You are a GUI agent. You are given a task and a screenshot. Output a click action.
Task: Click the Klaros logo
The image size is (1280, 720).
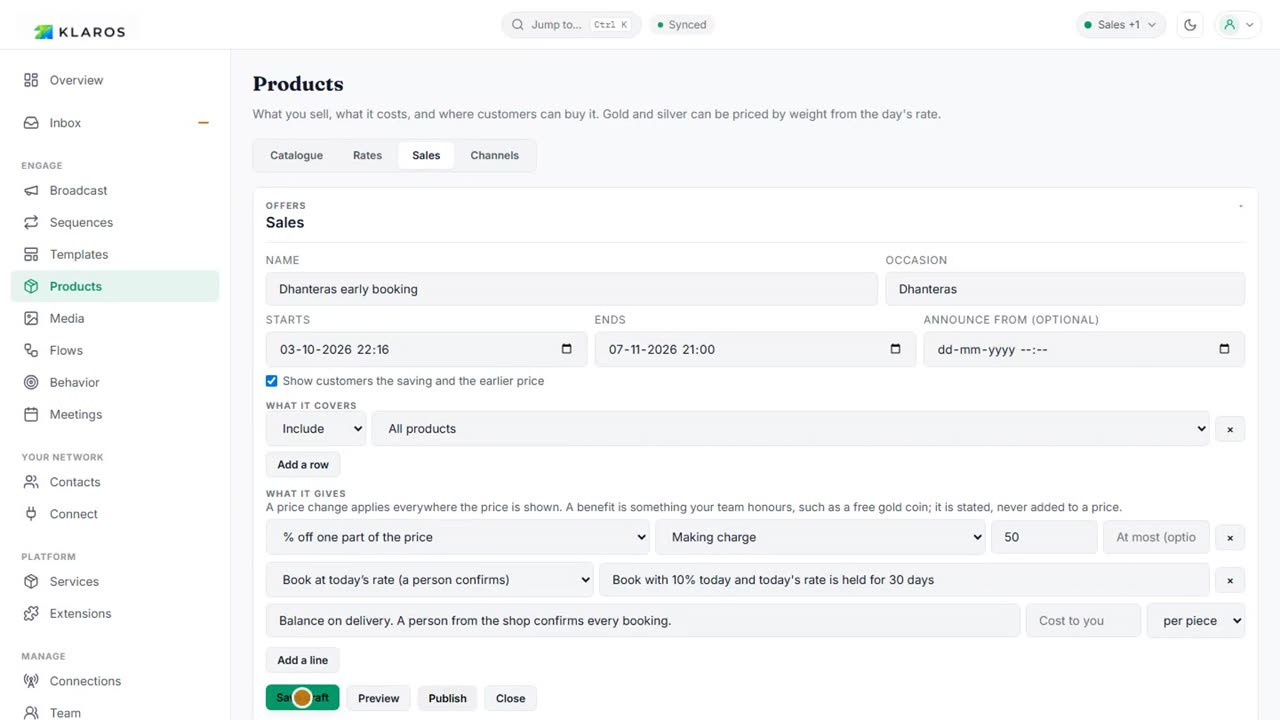click(80, 31)
